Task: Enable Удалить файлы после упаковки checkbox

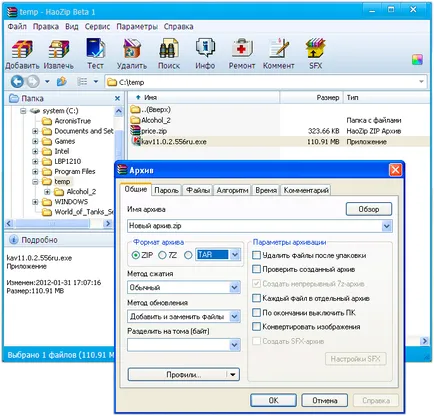Action: click(256, 255)
